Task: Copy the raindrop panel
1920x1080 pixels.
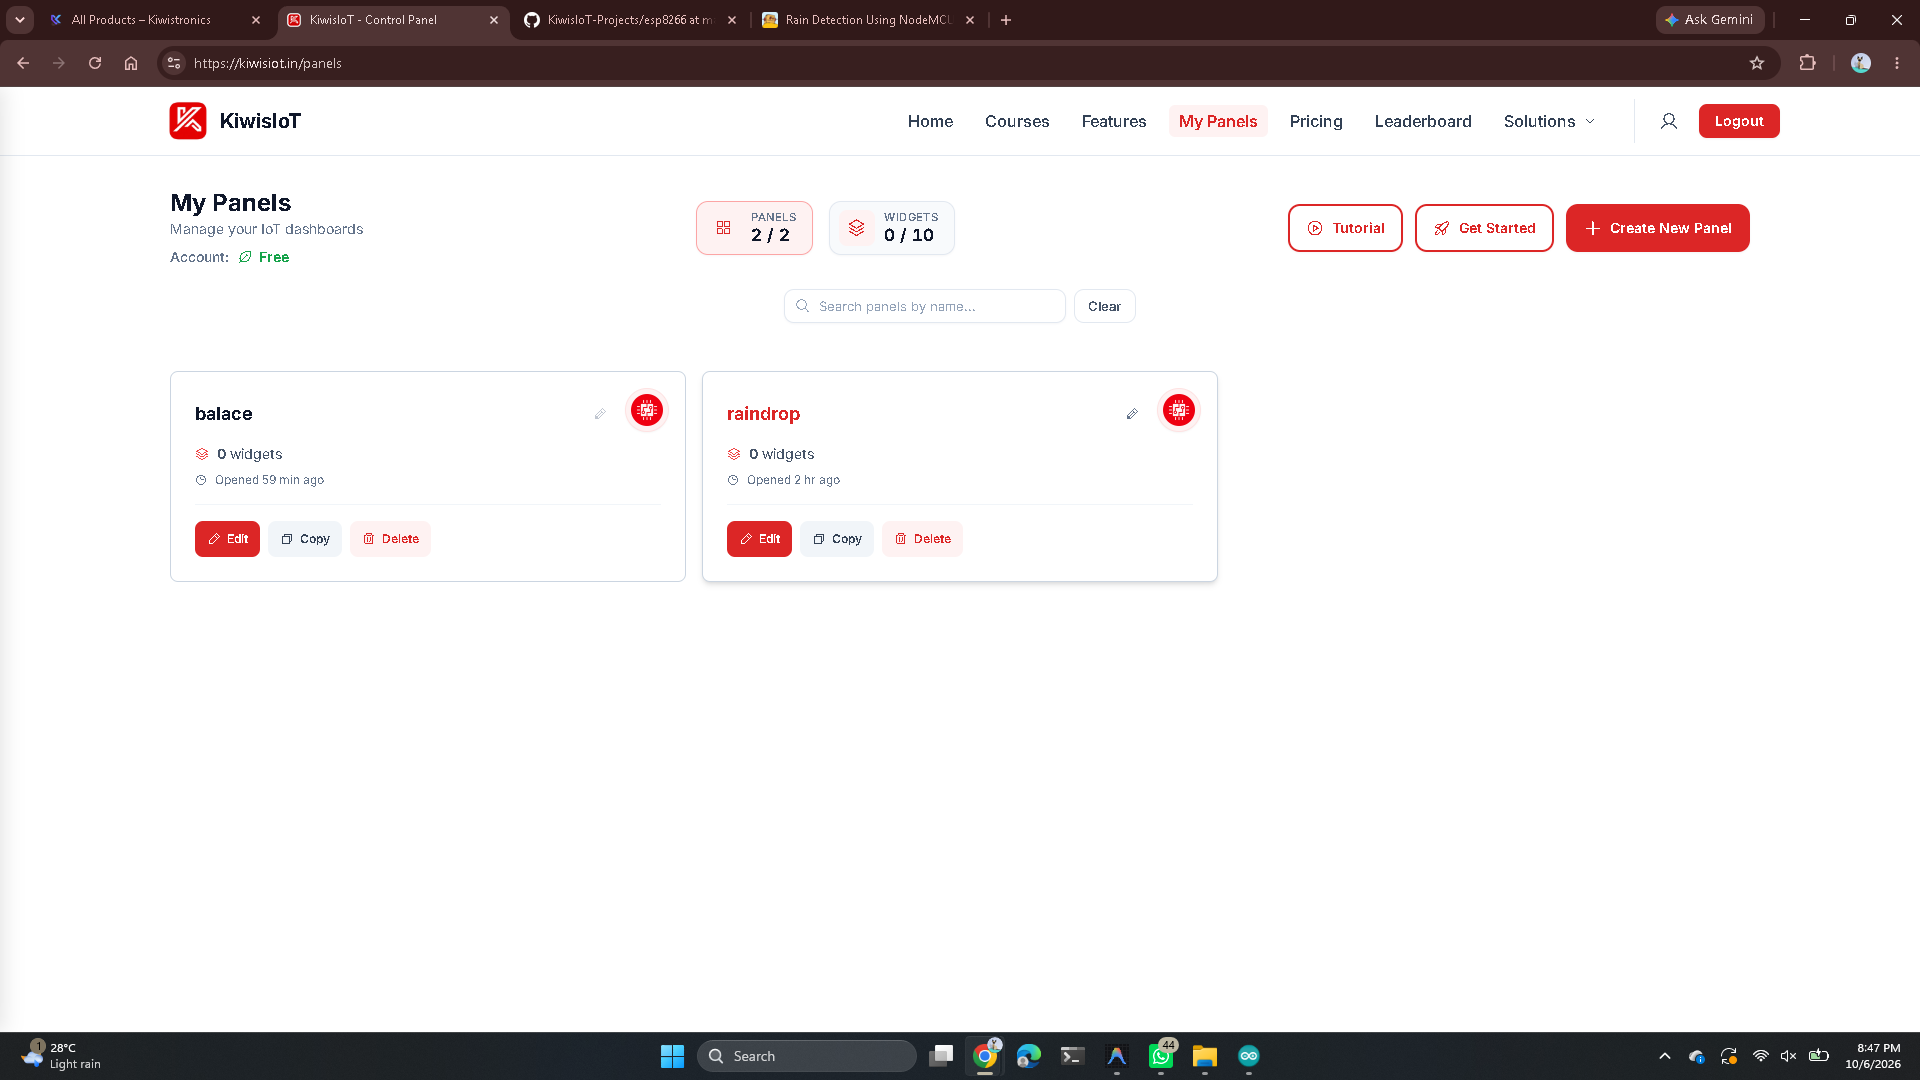Action: (837, 539)
